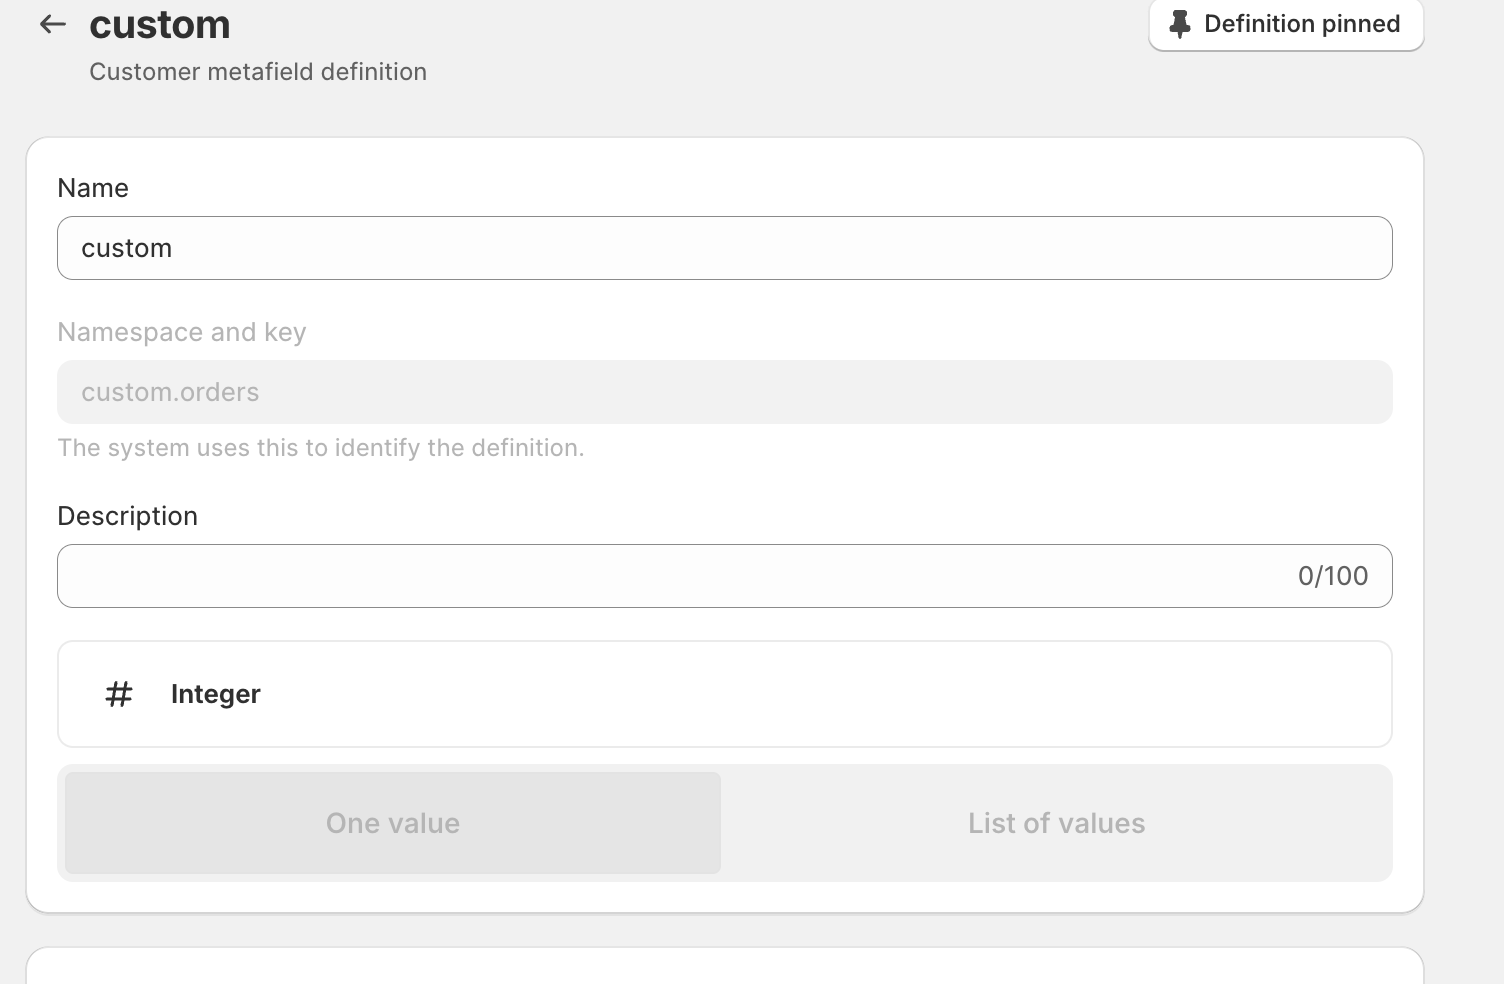The height and width of the screenshot is (984, 1504).
Task: Click into the empty Description field
Action: [670, 576]
